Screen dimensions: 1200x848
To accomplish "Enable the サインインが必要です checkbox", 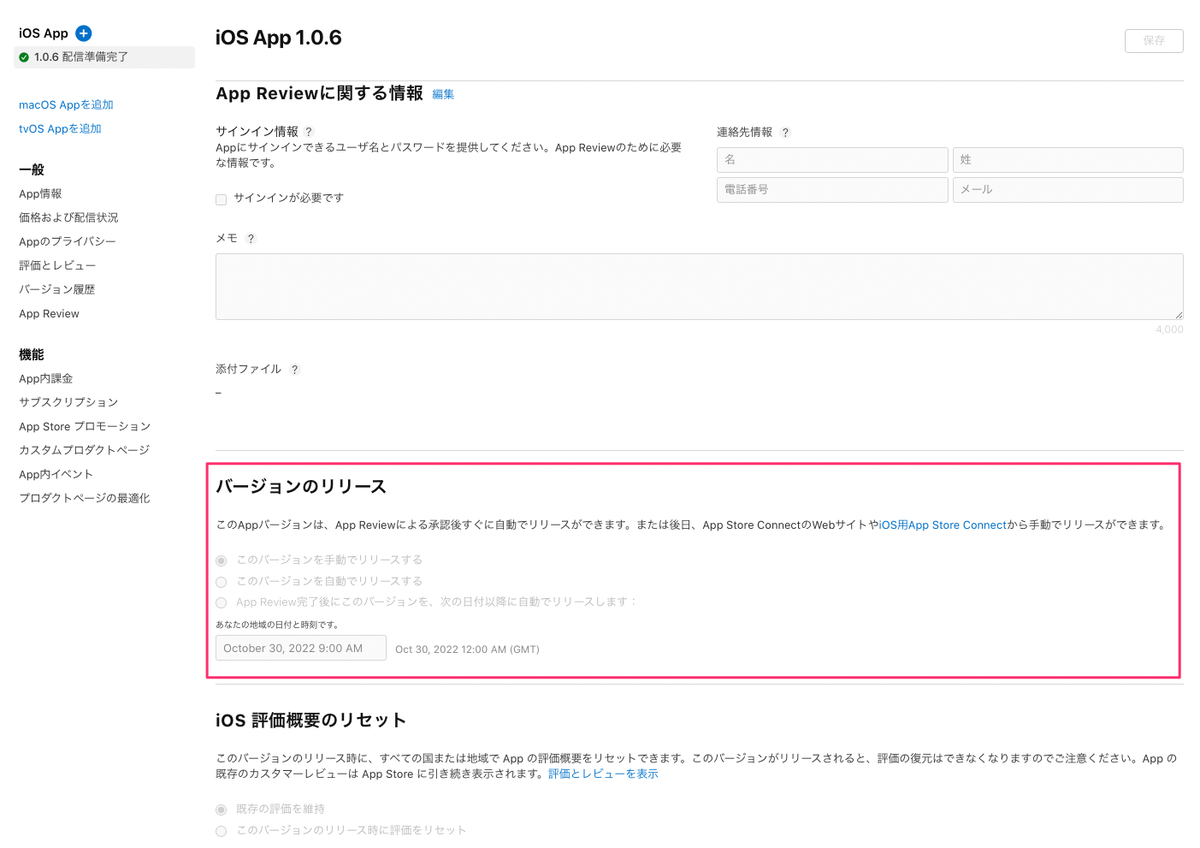I will 221,199.
